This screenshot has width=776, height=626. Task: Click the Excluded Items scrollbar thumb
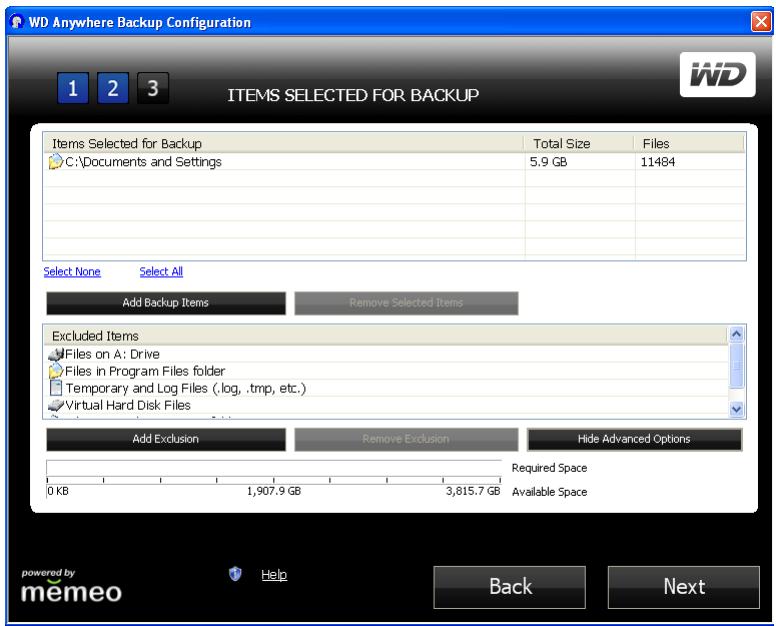(x=736, y=366)
